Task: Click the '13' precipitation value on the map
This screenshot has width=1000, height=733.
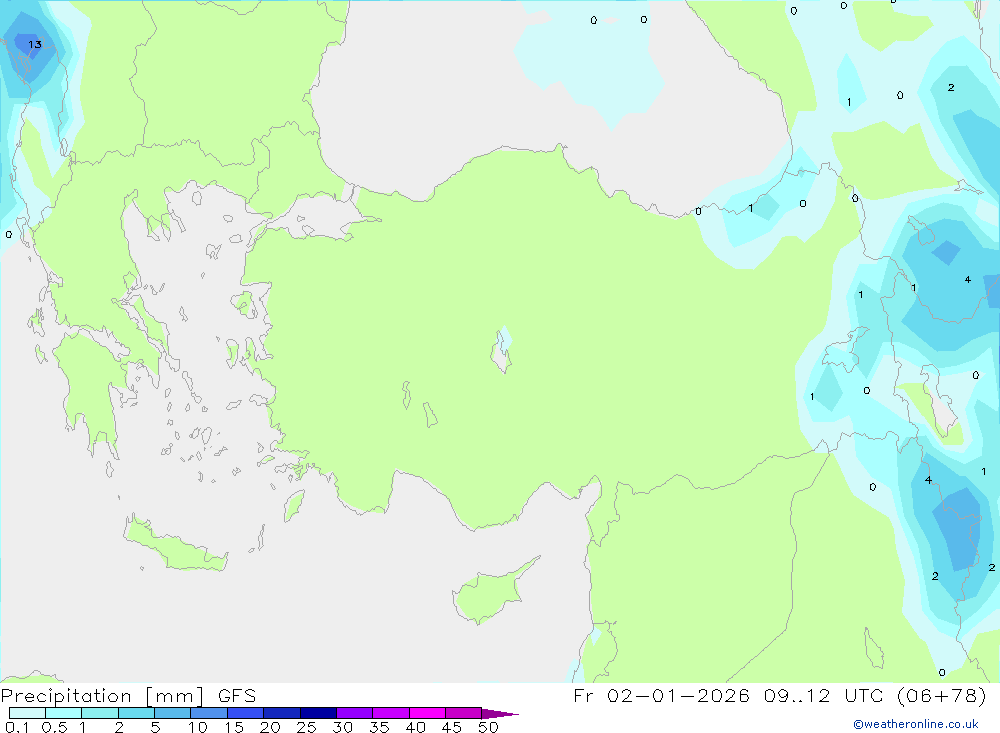Action: pyautogui.click(x=35, y=44)
